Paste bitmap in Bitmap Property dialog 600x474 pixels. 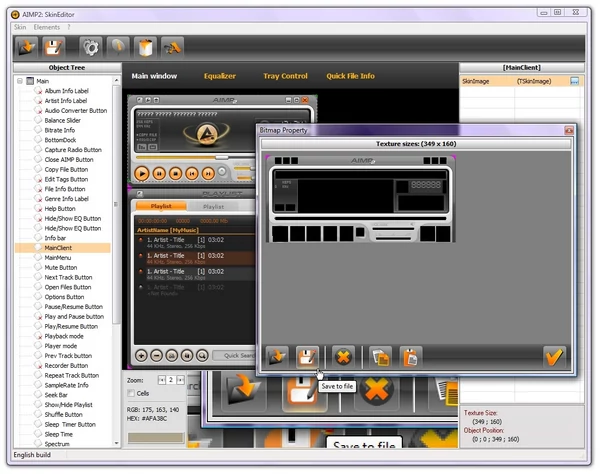[x=411, y=357]
